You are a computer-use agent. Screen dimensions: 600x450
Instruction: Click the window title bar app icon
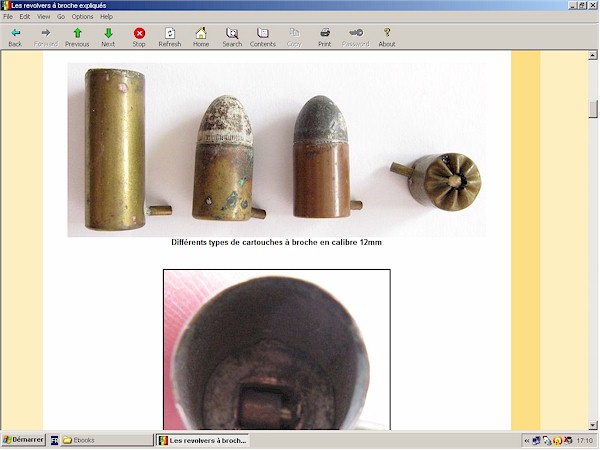pos(6,5)
